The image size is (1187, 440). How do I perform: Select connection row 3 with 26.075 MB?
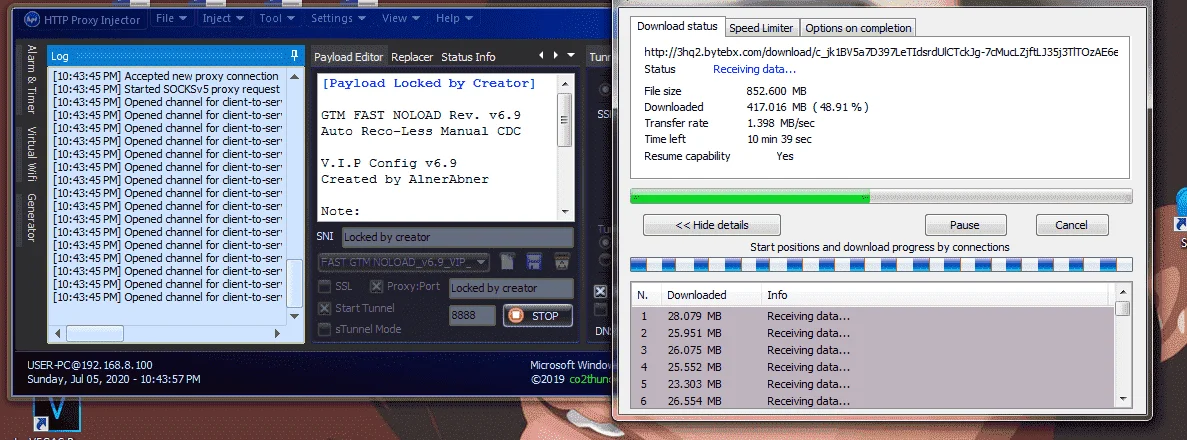(874, 350)
